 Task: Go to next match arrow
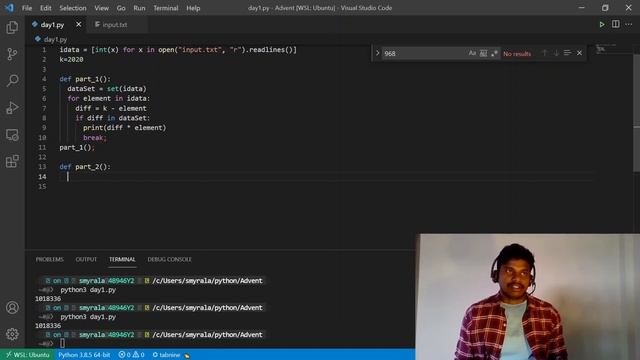click(556, 53)
